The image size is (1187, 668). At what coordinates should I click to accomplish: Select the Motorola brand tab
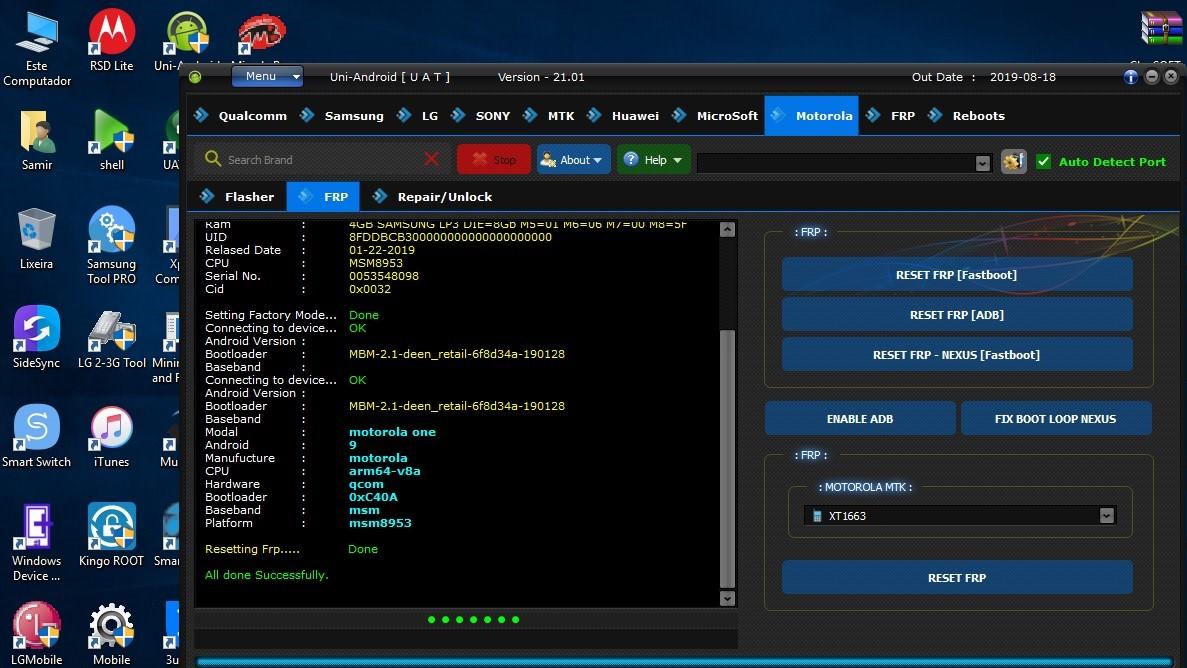(x=812, y=116)
